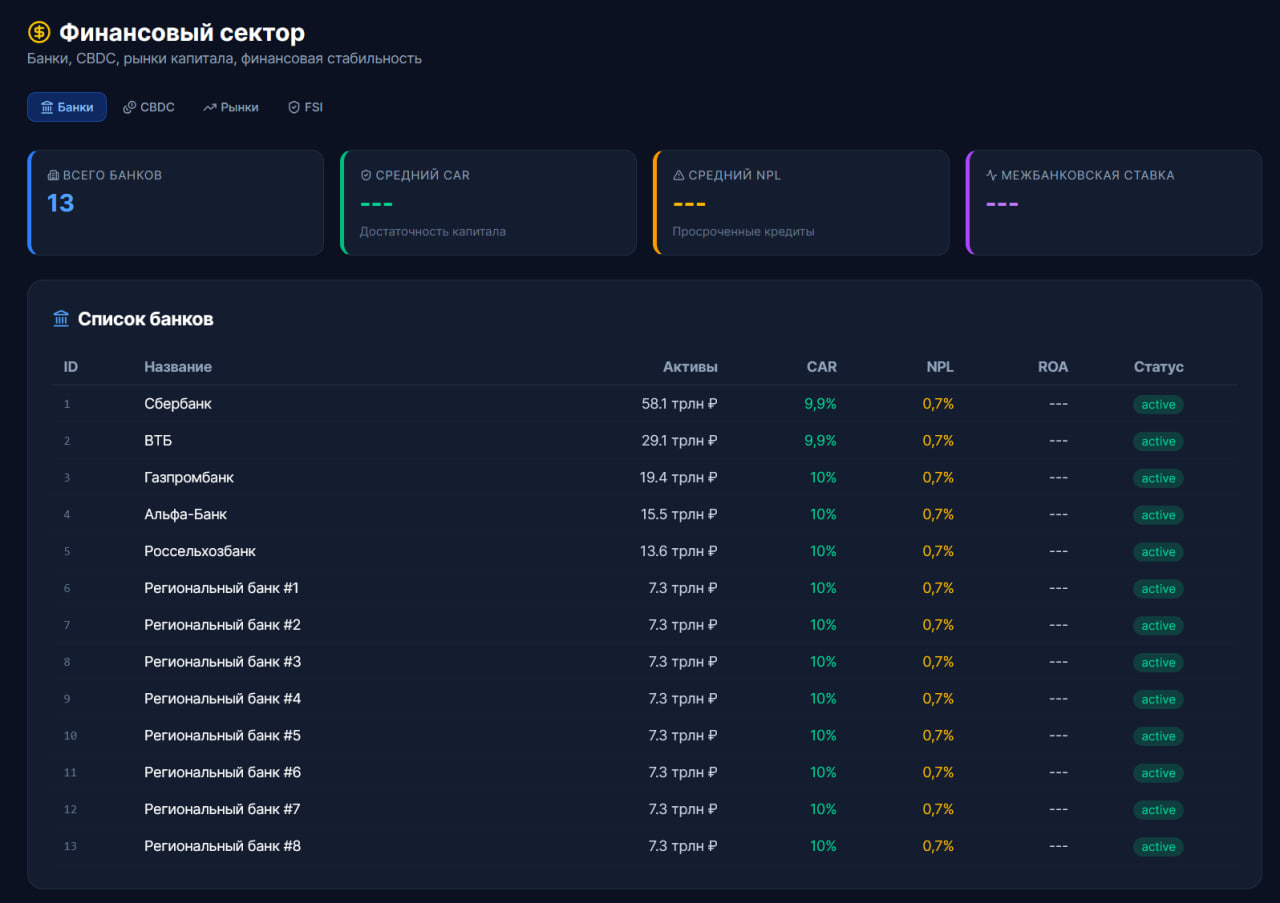Click the 0,7% NPL value for Сбербанк
The image size is (1280, 903).
pyautogui.click(x=938, y=404)
